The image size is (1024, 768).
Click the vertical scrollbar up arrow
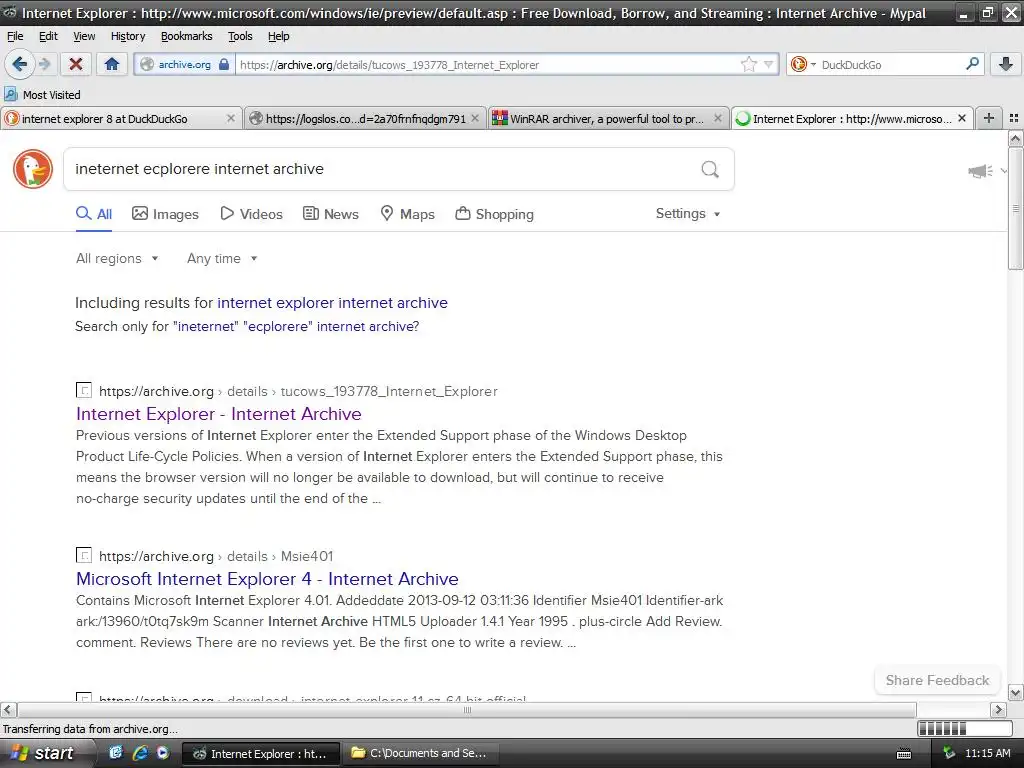pos(1015,138)
